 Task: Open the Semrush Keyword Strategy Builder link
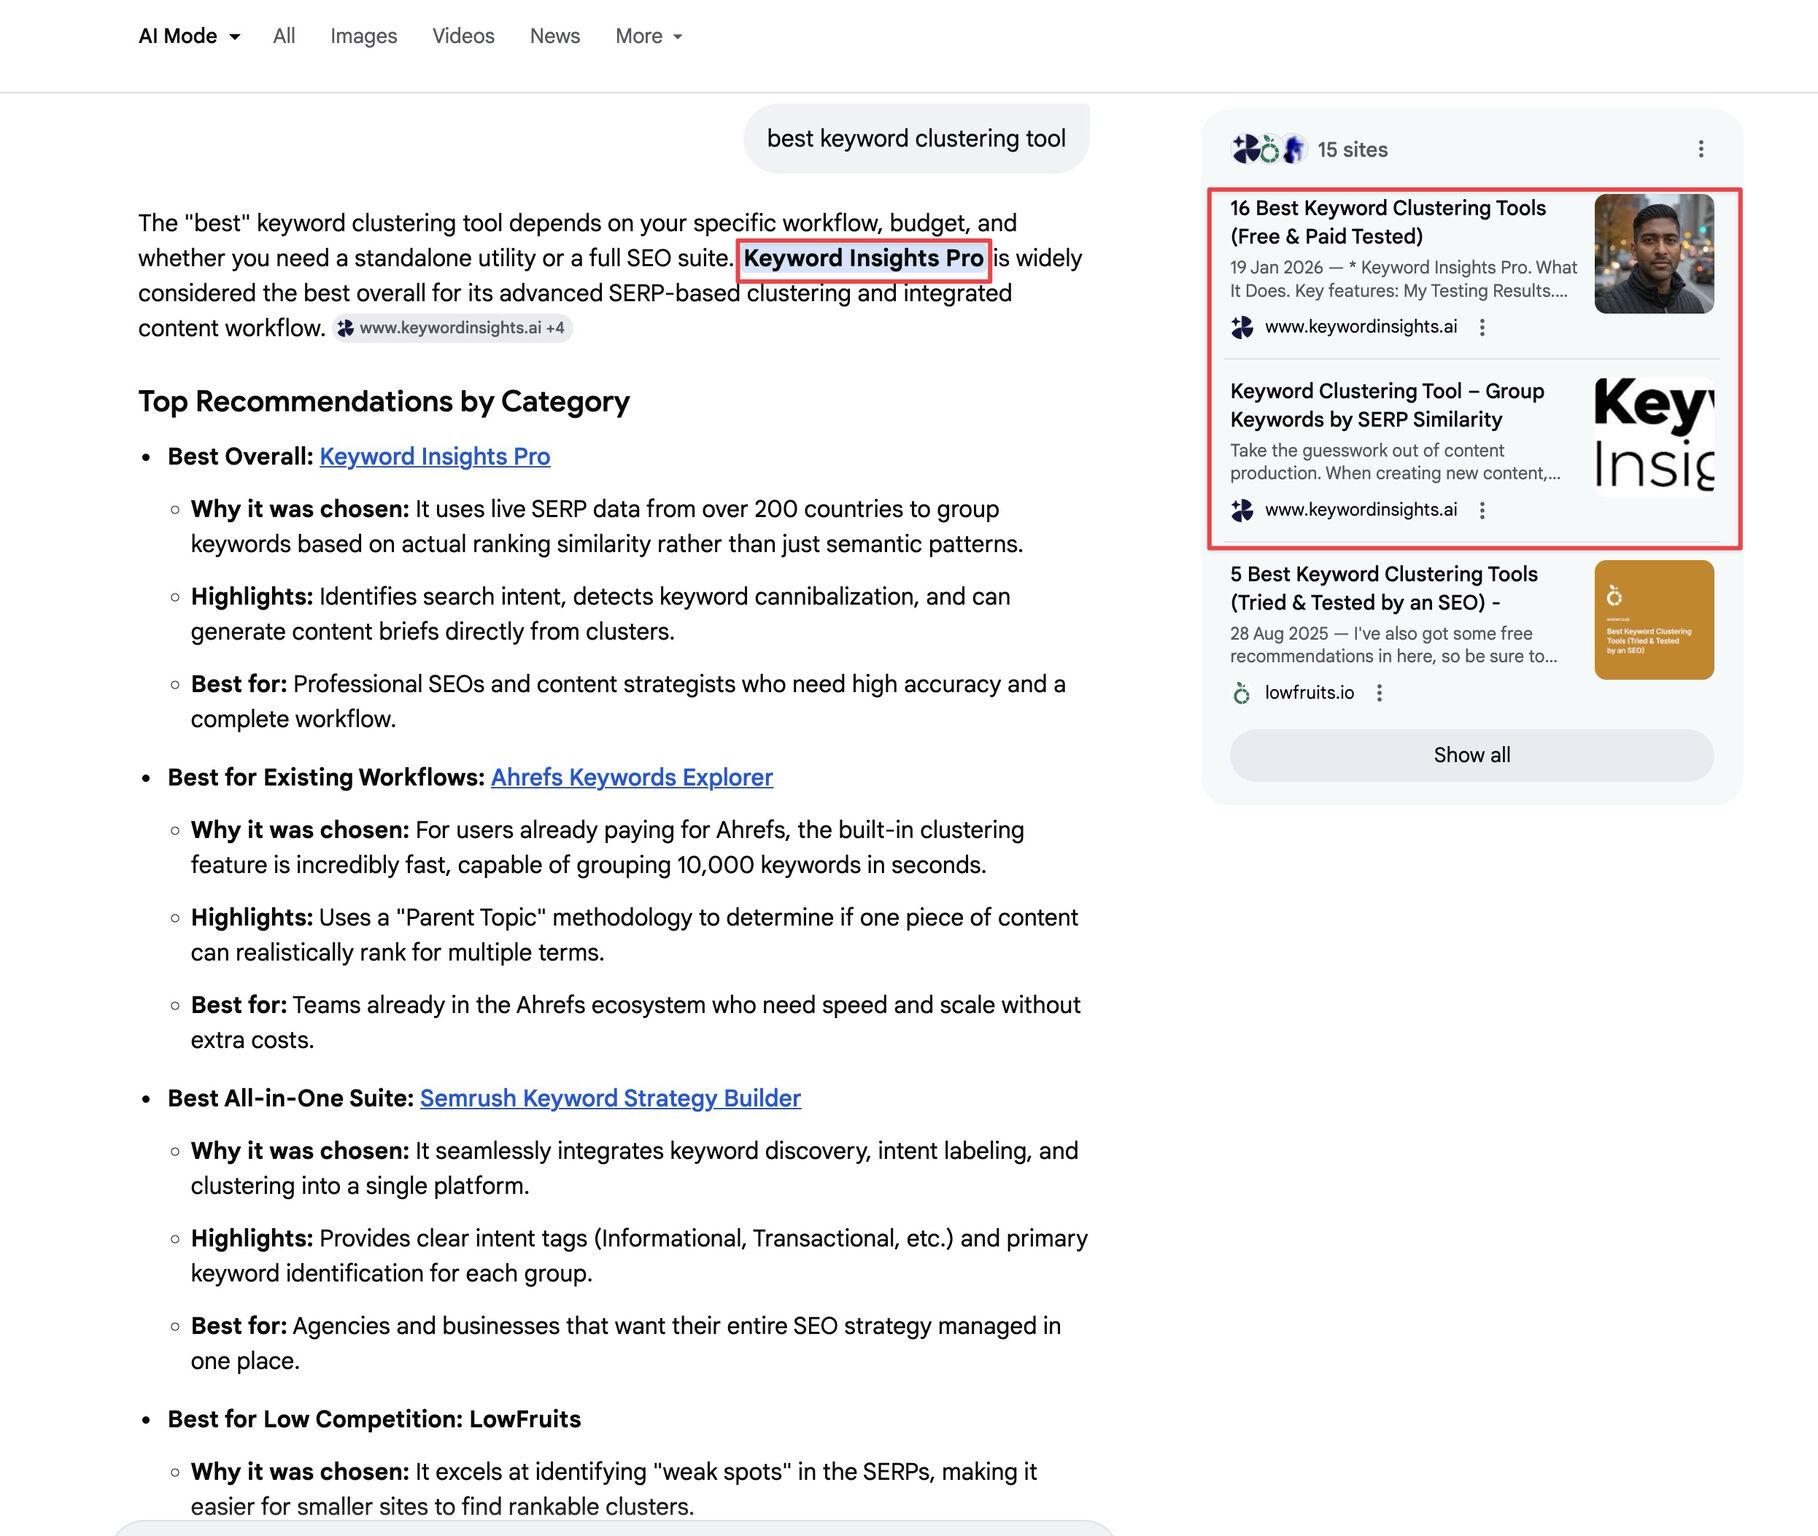pos(610,1098)
